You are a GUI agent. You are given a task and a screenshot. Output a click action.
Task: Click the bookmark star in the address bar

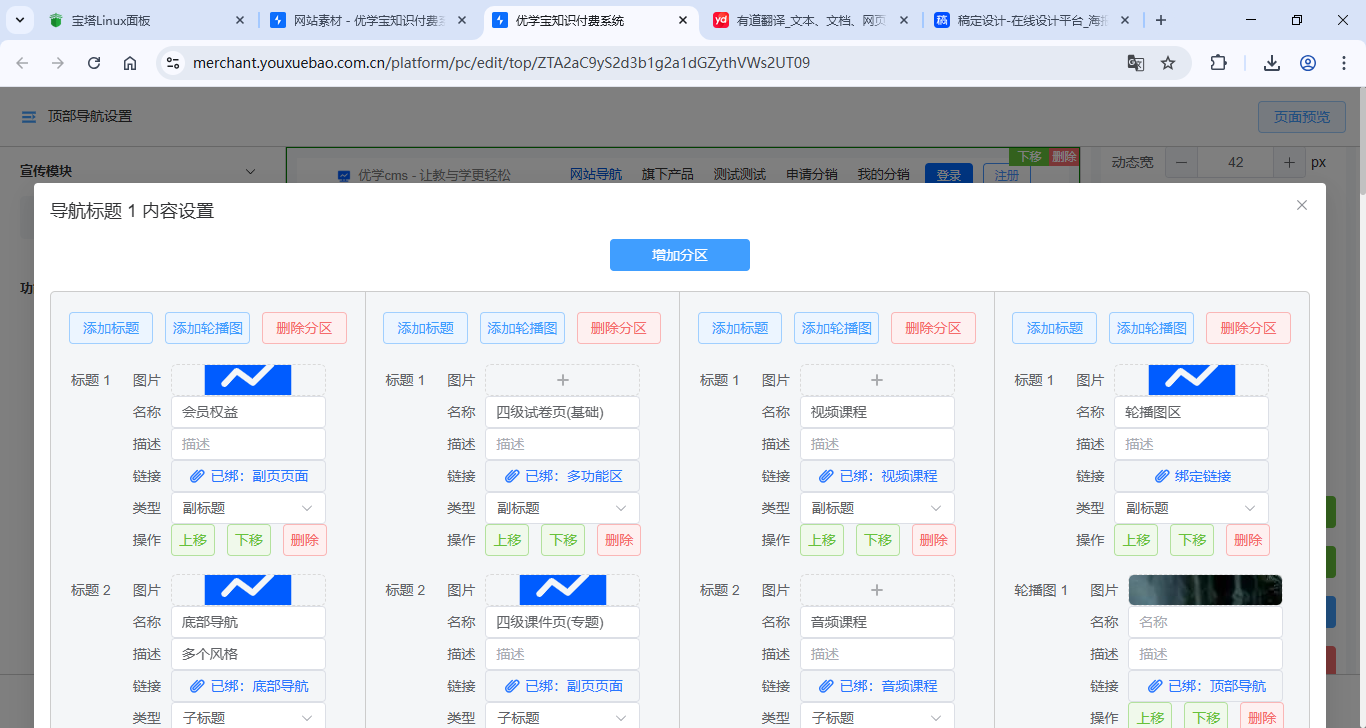(1168, 62)
